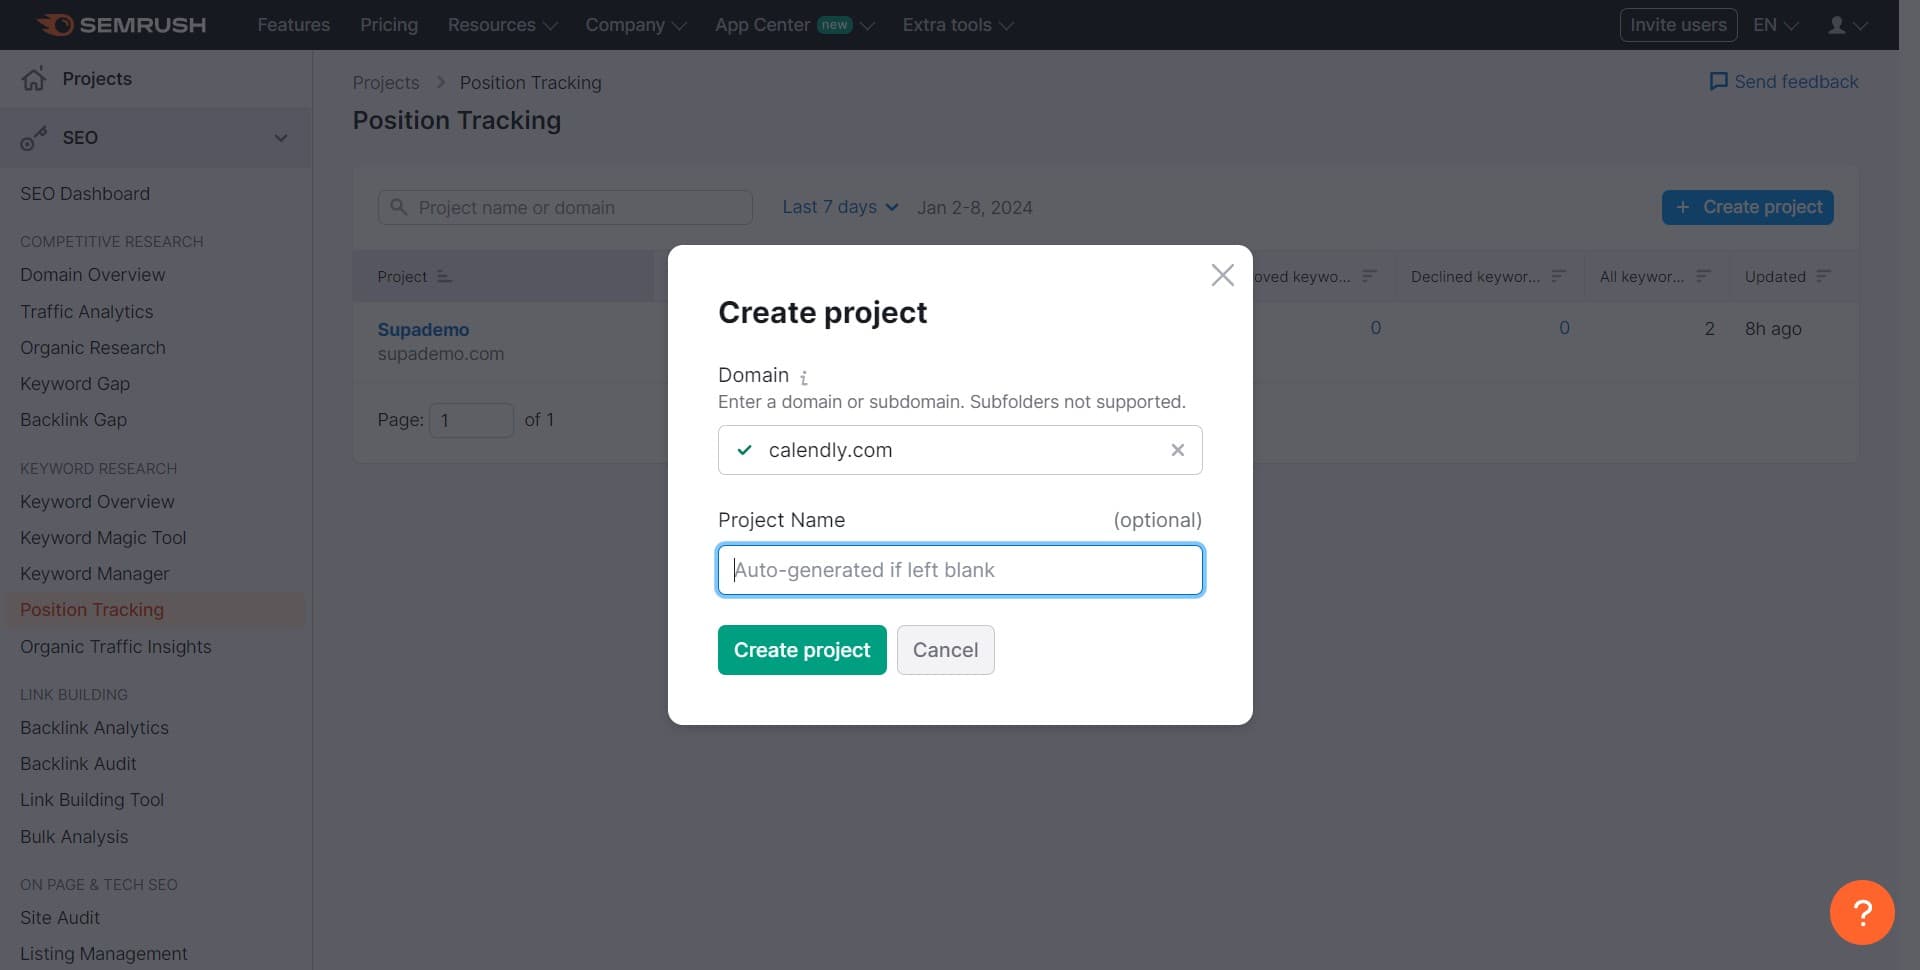
Task: Click the Domain info icon
Action: [804, 377]
